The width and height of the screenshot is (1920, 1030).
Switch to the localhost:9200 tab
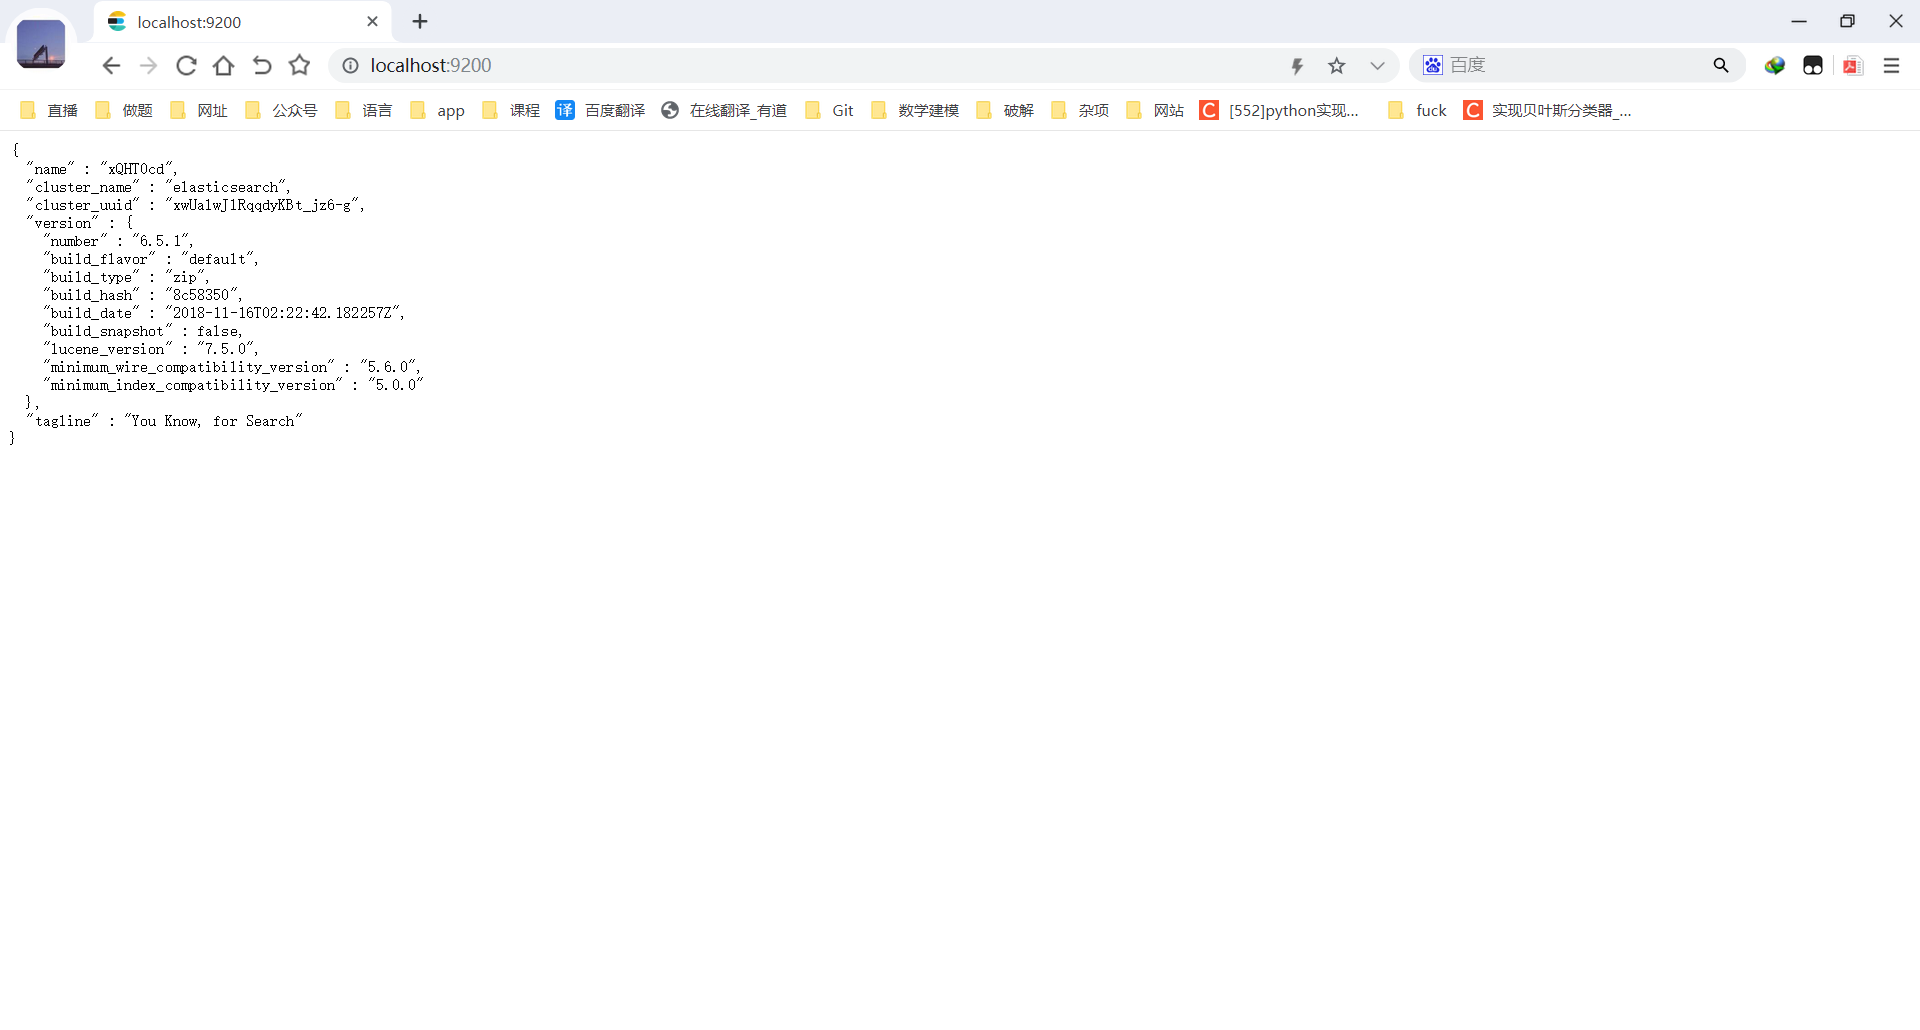coord(230,22)
